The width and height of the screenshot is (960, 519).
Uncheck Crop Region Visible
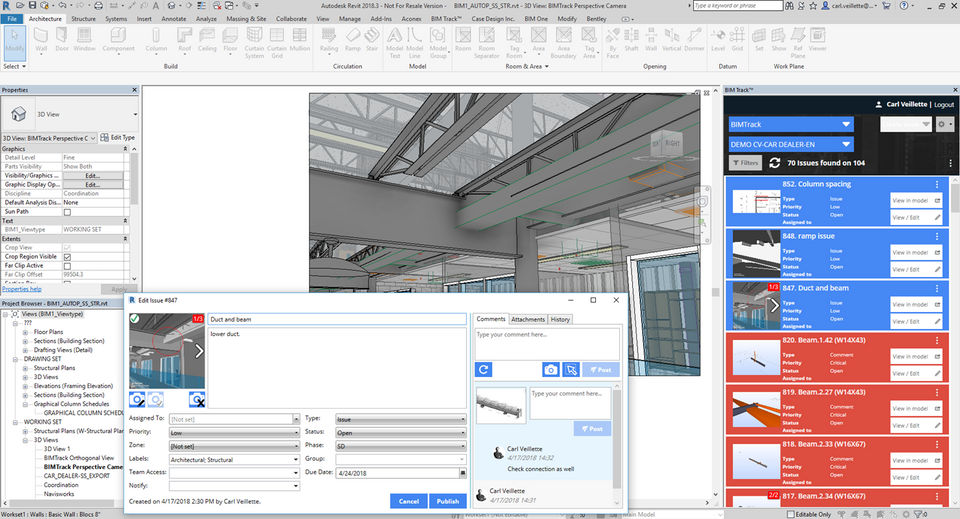pyautogui.click(x=68, y=256)
